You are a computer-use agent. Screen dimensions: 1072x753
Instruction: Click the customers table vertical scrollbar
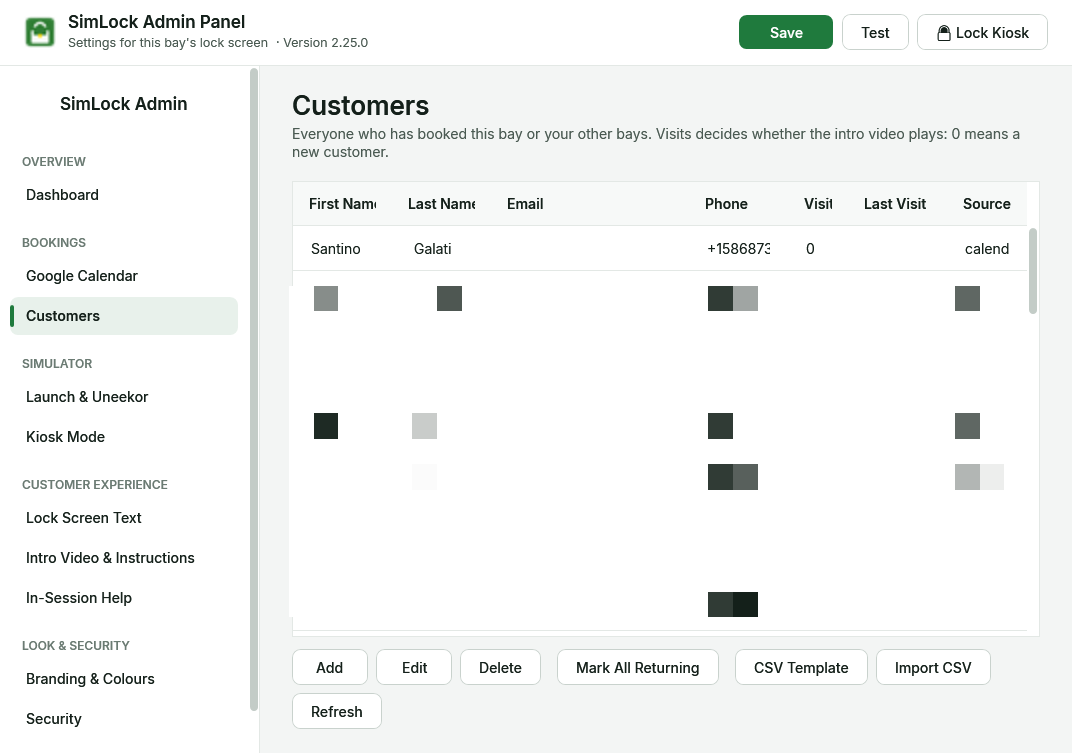click(1032, 271)
